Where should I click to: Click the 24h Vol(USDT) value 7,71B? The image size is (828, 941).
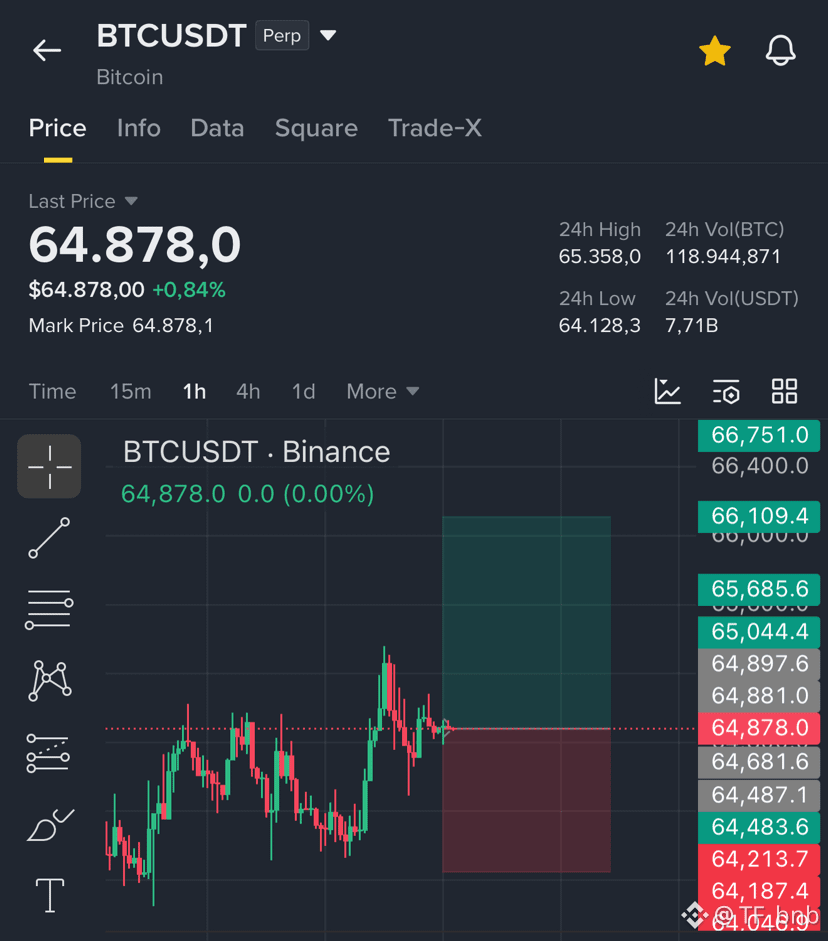(x=692, y=326)
